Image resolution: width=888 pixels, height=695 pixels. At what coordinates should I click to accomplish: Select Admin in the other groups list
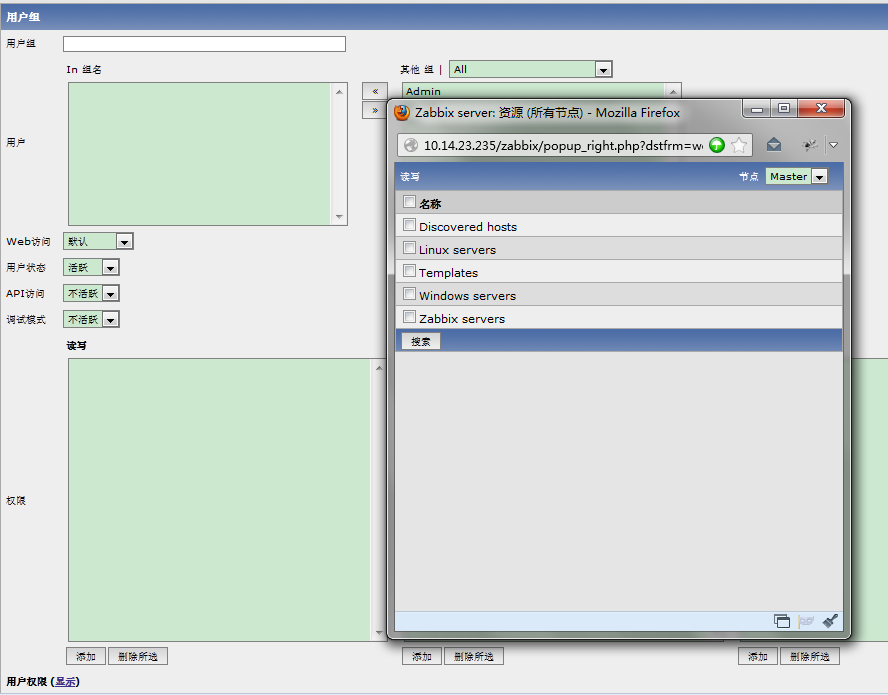tap(423, 91)
